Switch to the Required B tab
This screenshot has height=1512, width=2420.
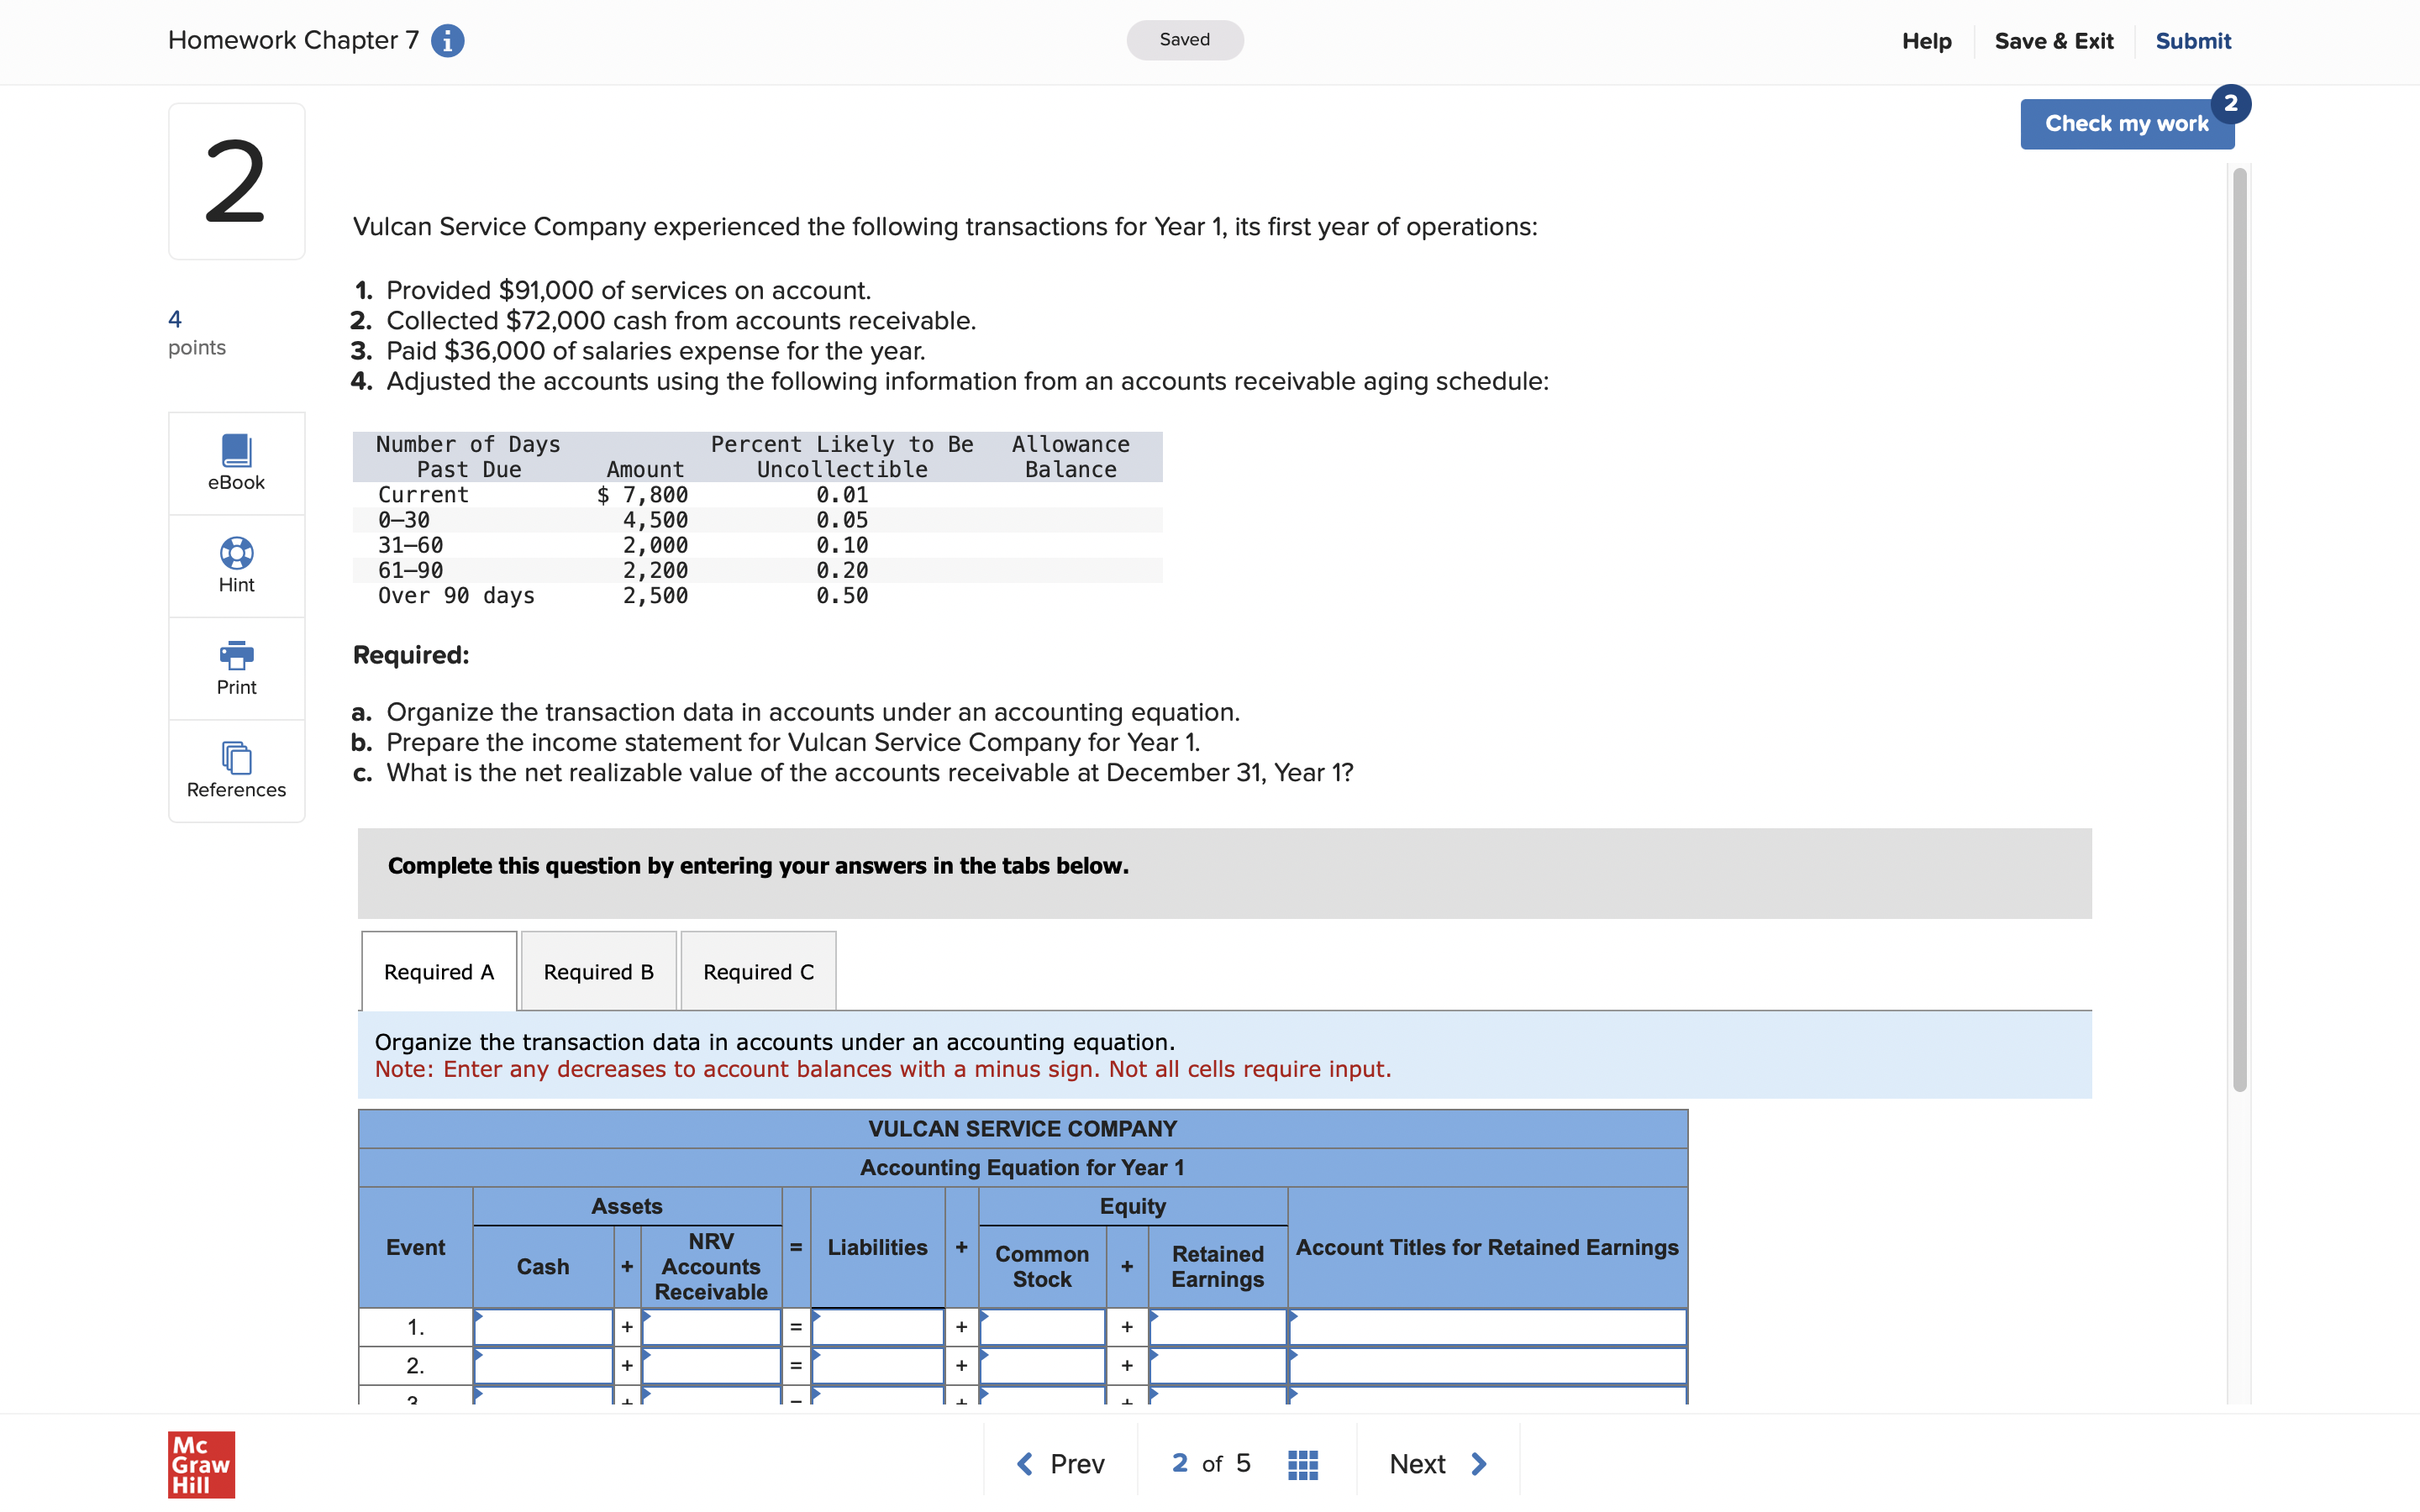[597, 970]
